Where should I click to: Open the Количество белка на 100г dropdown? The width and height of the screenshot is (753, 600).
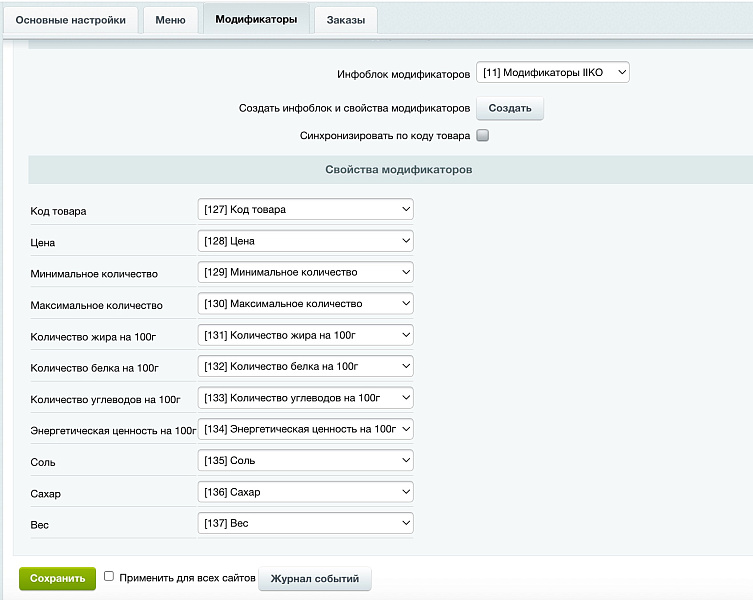point(306,366)
